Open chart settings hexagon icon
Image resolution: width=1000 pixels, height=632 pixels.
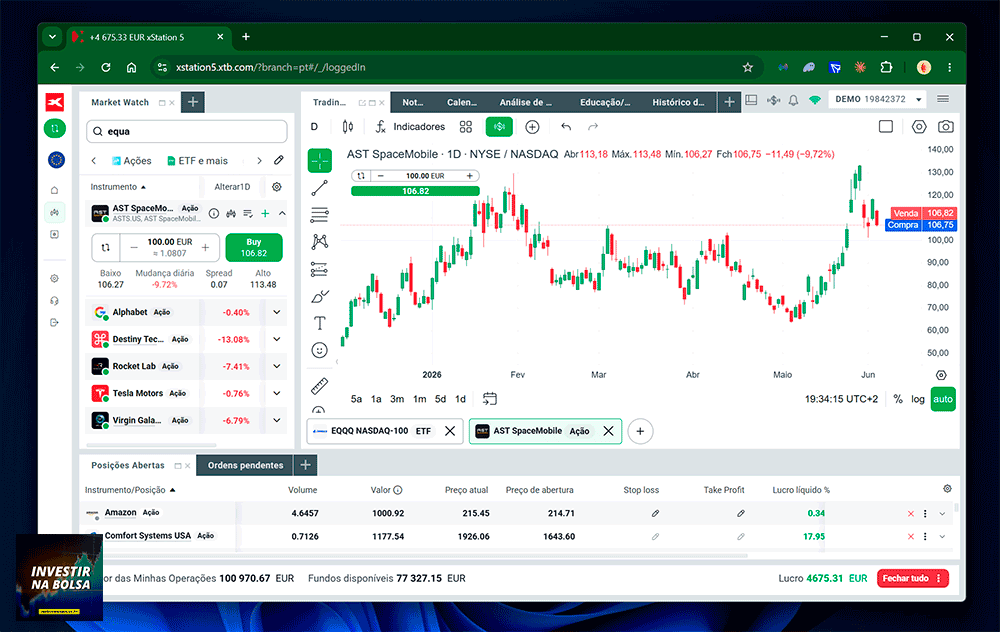point(919,127)
